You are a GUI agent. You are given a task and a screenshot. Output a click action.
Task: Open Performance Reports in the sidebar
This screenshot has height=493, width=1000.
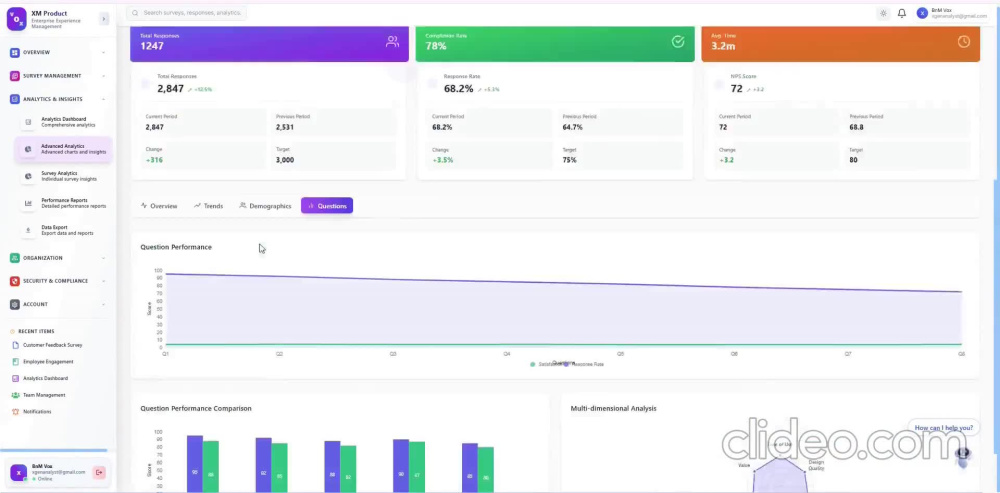click(x=64, y=203)
